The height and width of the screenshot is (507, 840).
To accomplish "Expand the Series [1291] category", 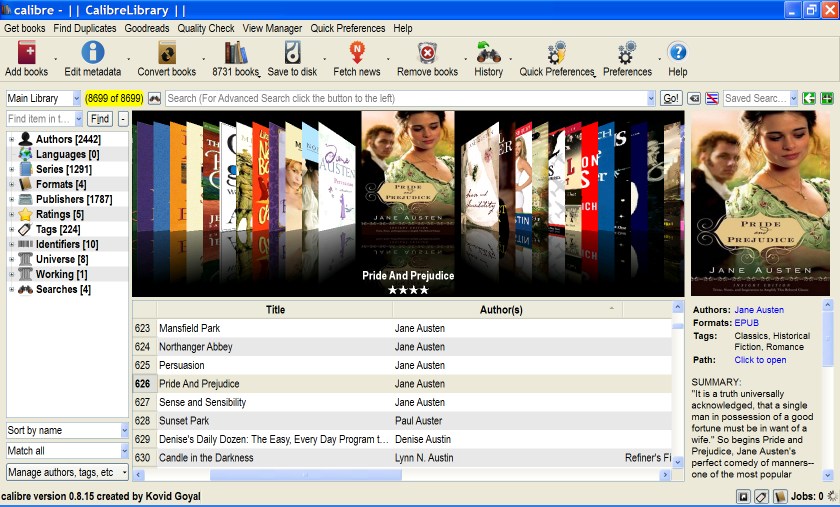I will pyautogui.click(x=11, y=169).
